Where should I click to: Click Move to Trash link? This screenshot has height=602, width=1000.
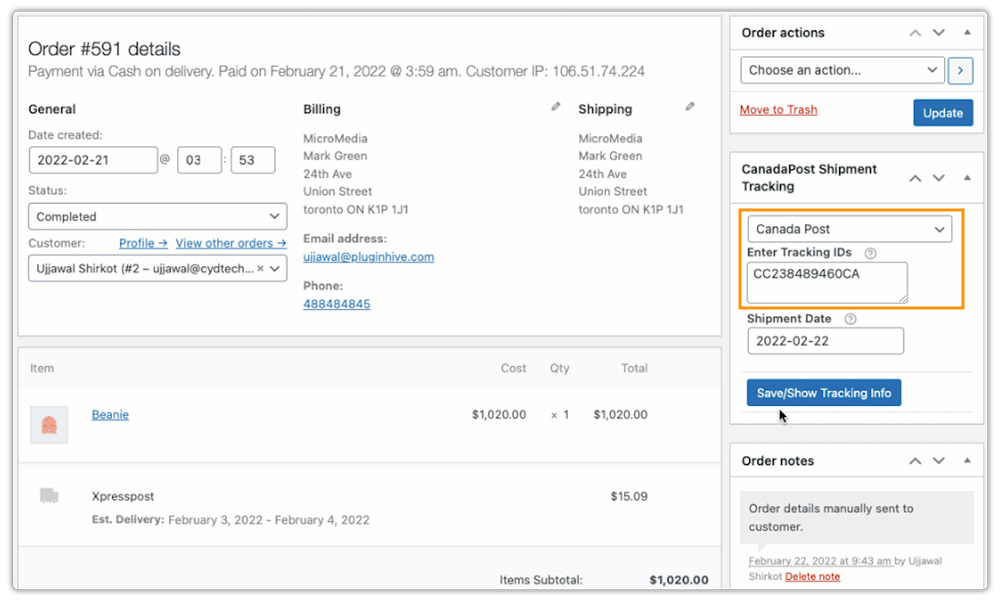tap(778, 110)
